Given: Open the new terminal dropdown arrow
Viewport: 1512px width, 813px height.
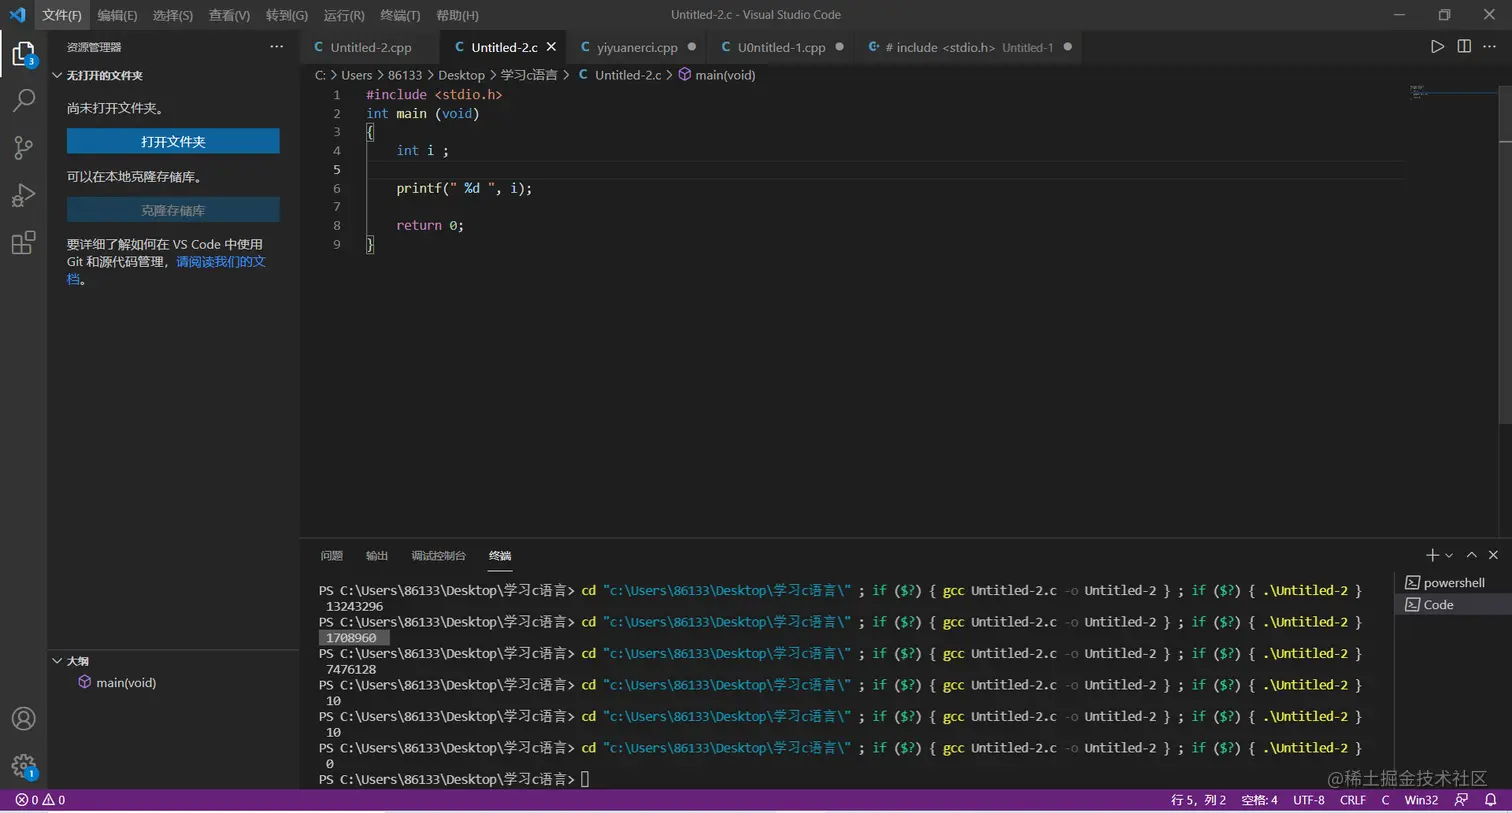Looking at the screenshot, I should [x=1449, y=556].
